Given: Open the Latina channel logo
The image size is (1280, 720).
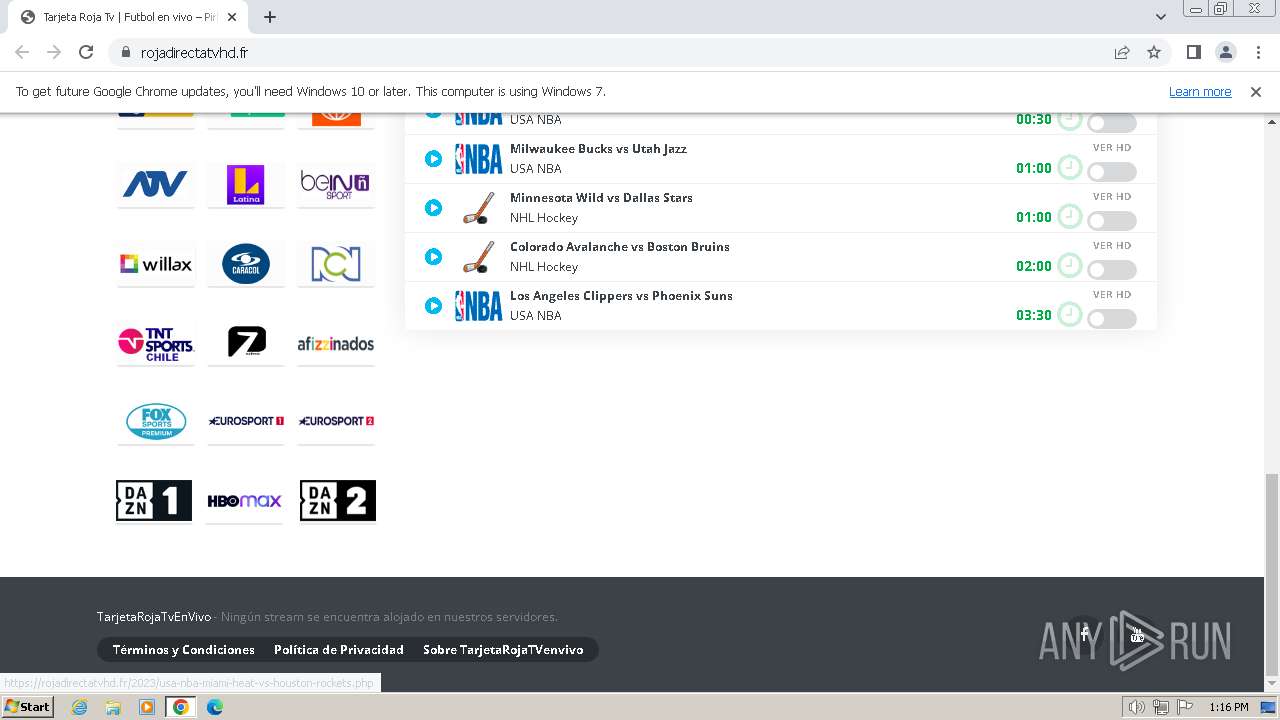Looking at the screenshot, I should click(246, 184).
